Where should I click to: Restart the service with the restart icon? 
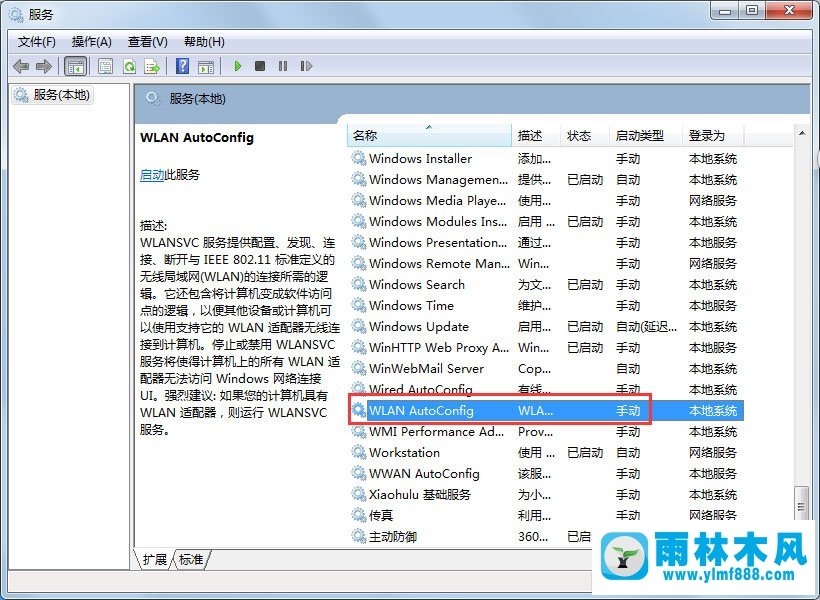pos(306,66)
